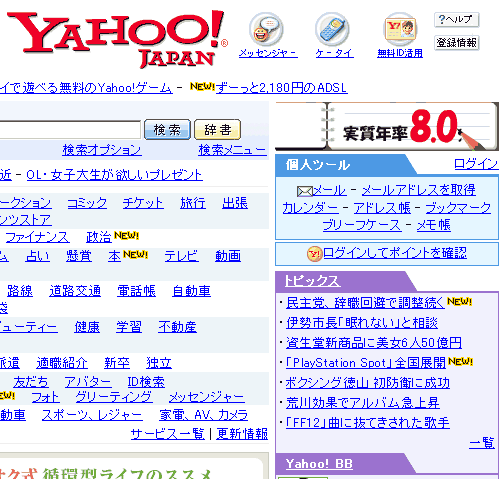Screen dimensions: 500x479
Task: Open the トピックス section header
Action: (x=312, y=281)
